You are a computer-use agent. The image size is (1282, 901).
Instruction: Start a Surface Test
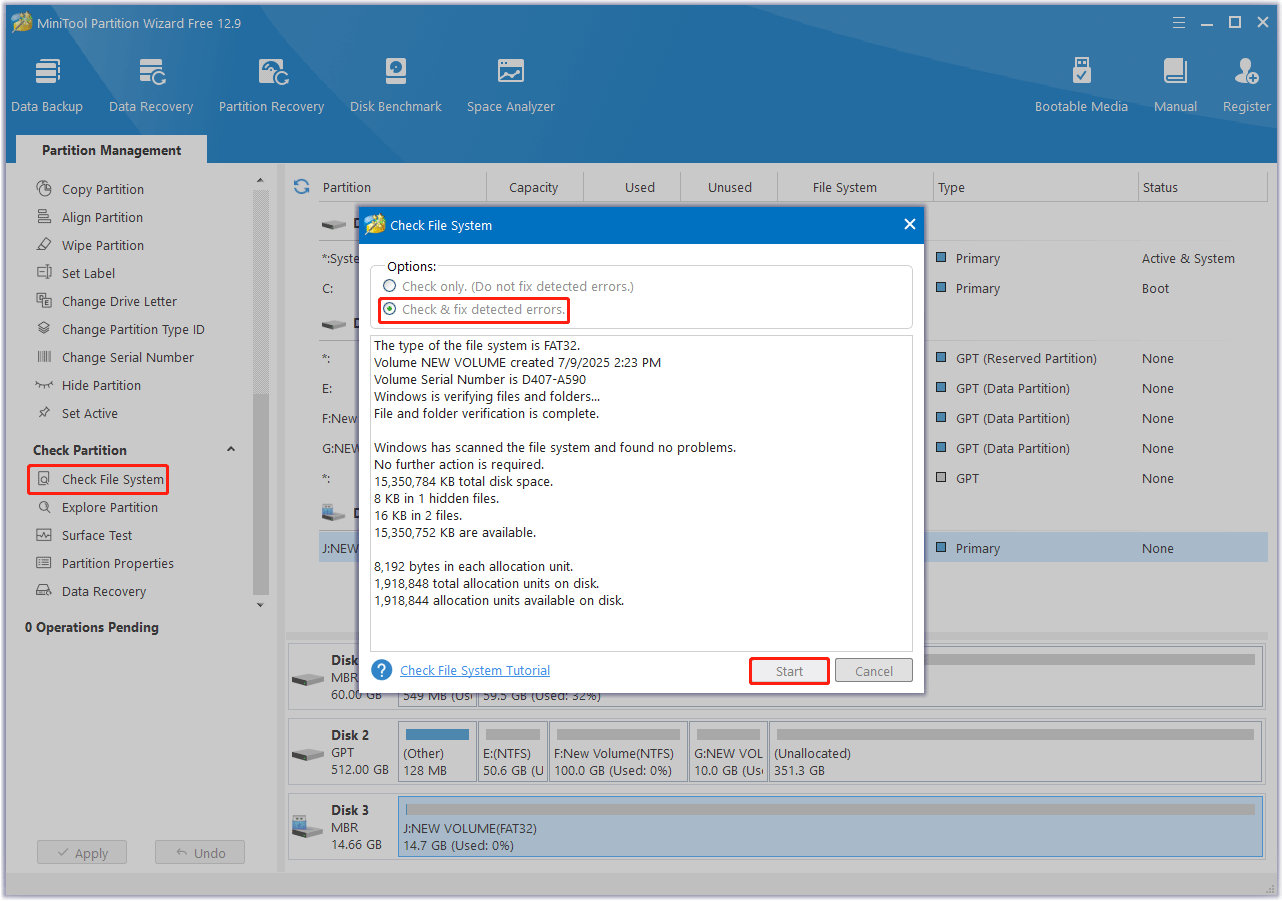click(97, 535)
